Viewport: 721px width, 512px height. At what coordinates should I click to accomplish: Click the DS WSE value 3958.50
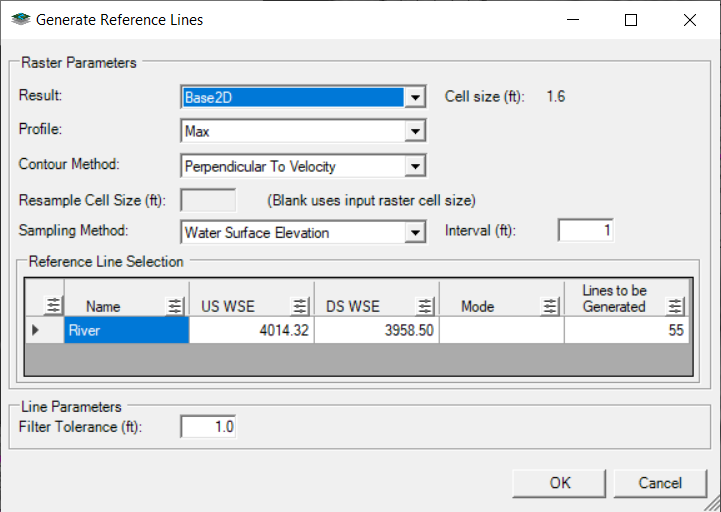(x=376, y=330)
